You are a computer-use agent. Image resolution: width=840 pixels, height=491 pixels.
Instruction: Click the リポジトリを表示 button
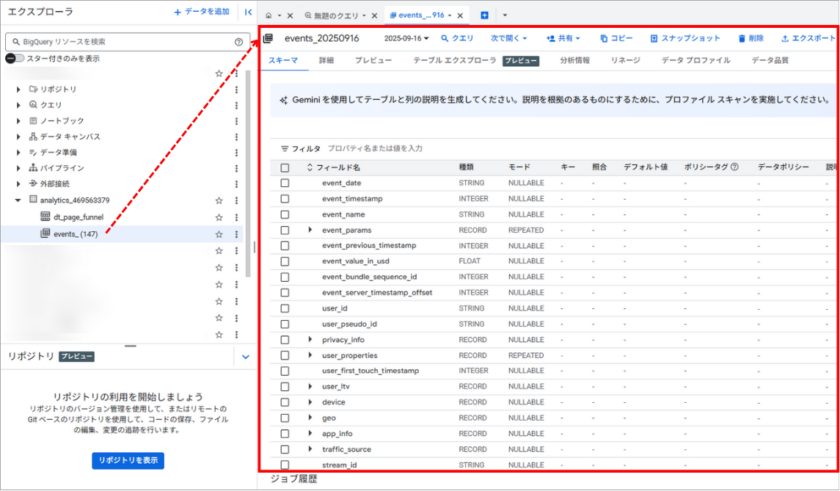point(126,460)
